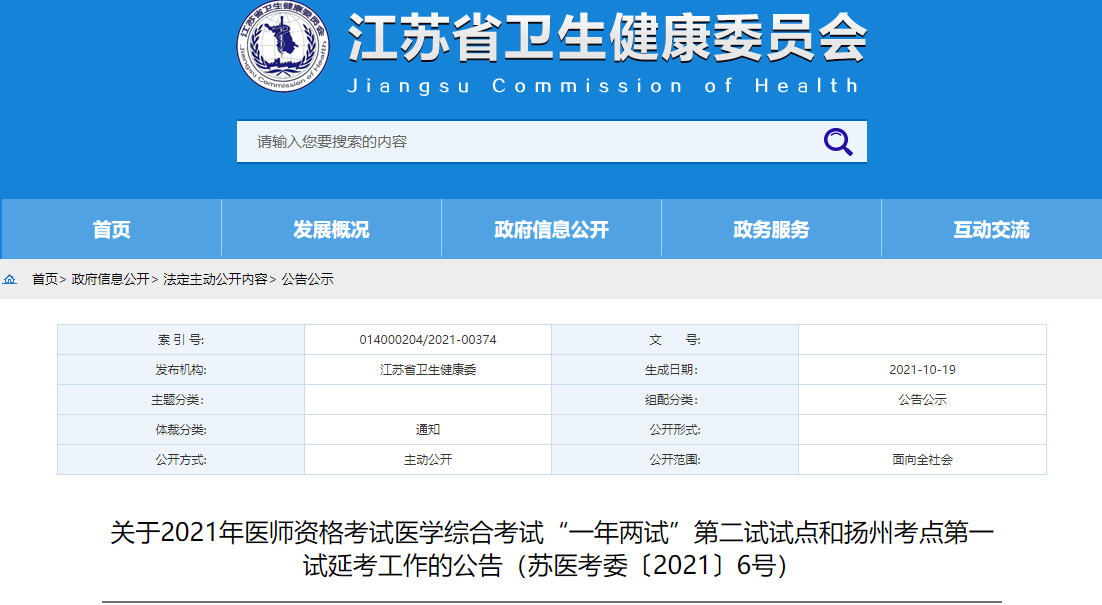
Task: Click the 江苏省卫生健康委员会 site title
Action: coord(607,38)
